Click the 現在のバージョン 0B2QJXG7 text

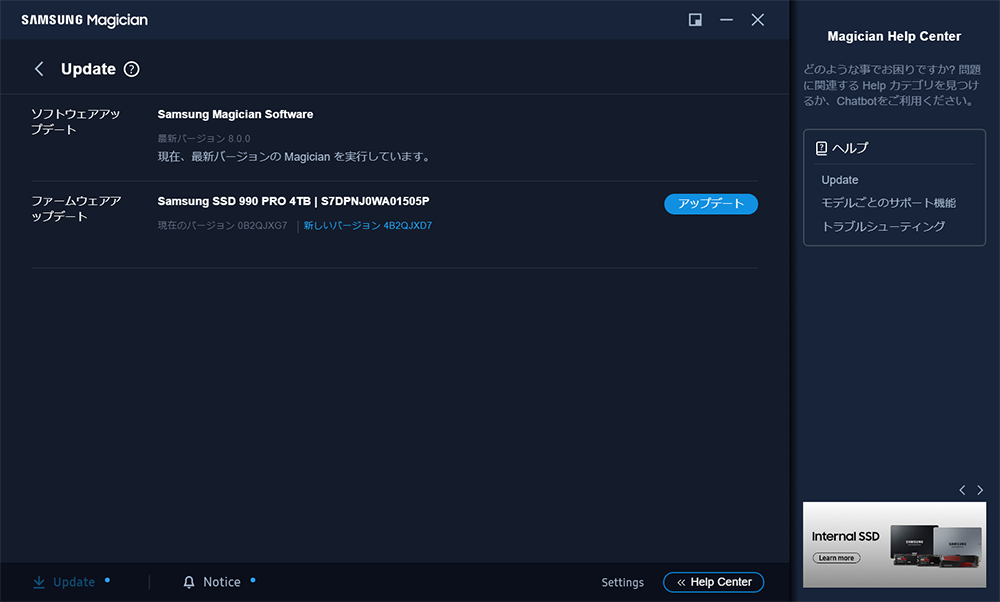click(x=223, y=226)
